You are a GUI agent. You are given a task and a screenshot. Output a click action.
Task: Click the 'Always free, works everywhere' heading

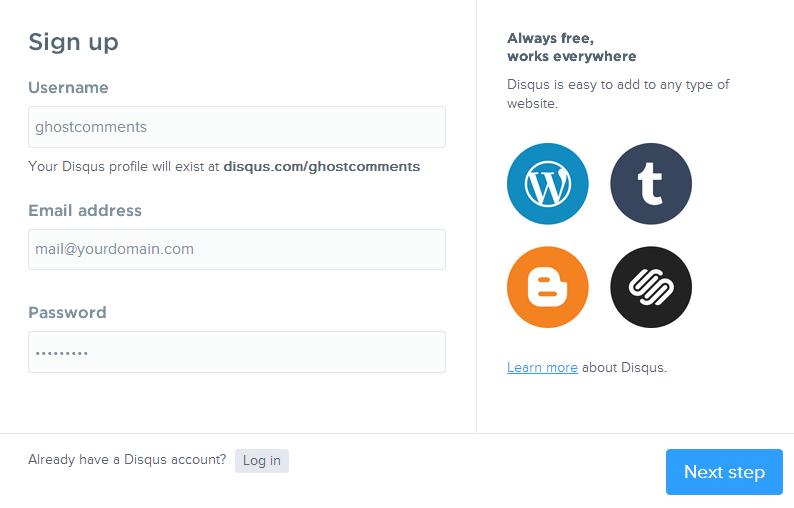[x=571, y=47]
